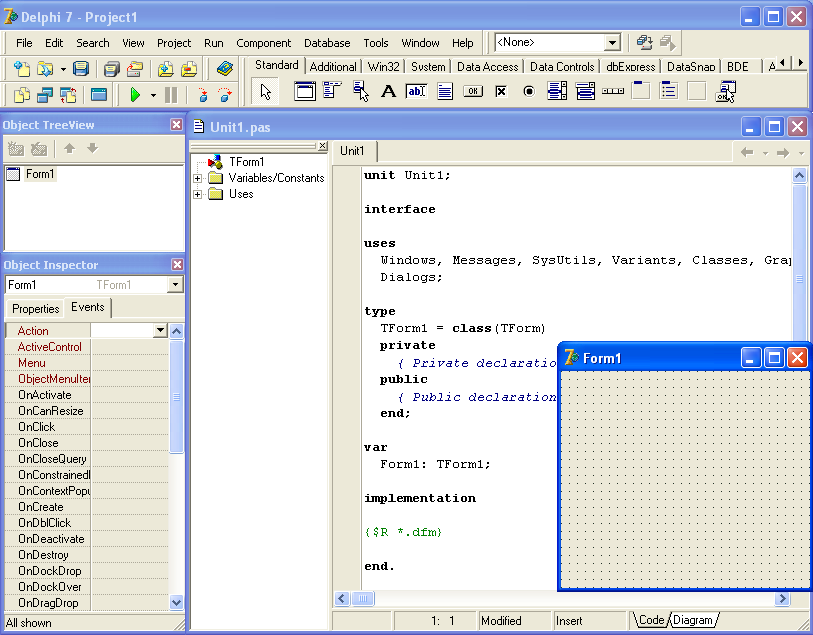Open the File menu

tap(24, 43)
